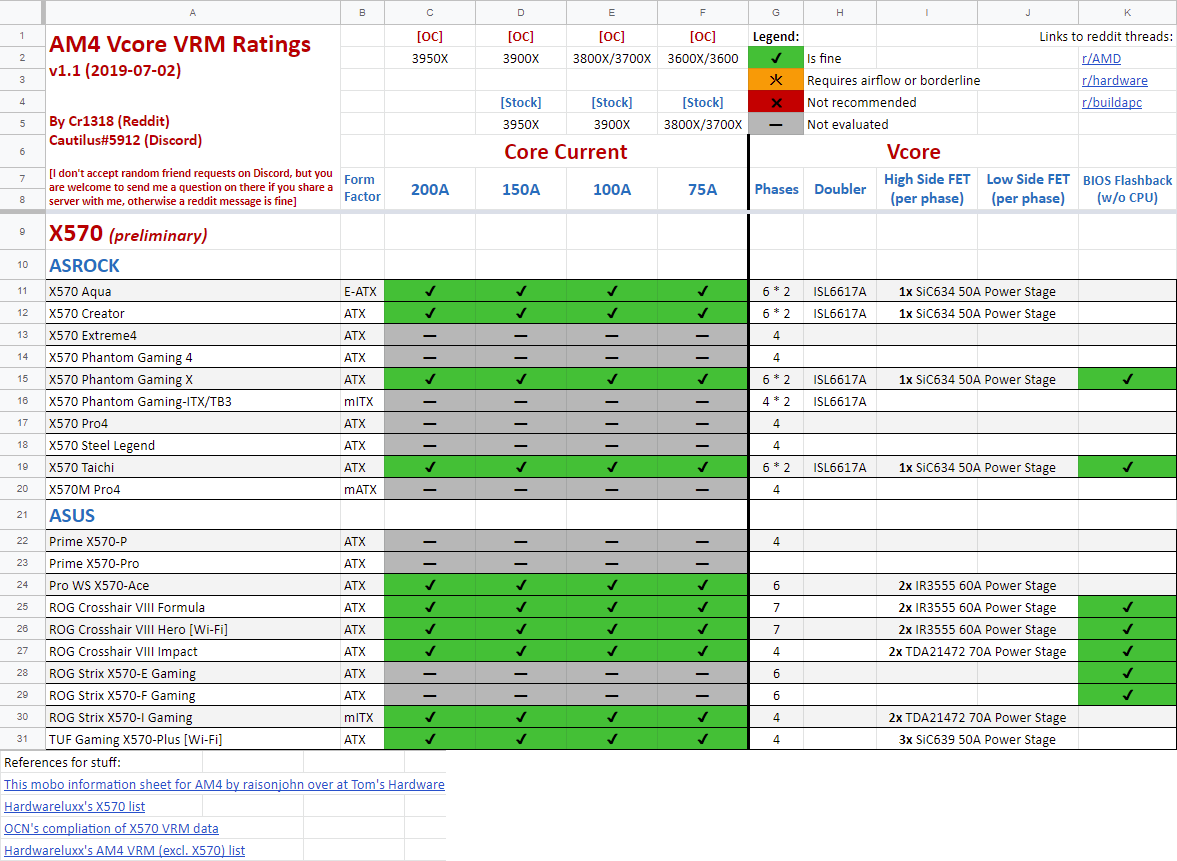Click the 'Doubler' header cell

840,189
